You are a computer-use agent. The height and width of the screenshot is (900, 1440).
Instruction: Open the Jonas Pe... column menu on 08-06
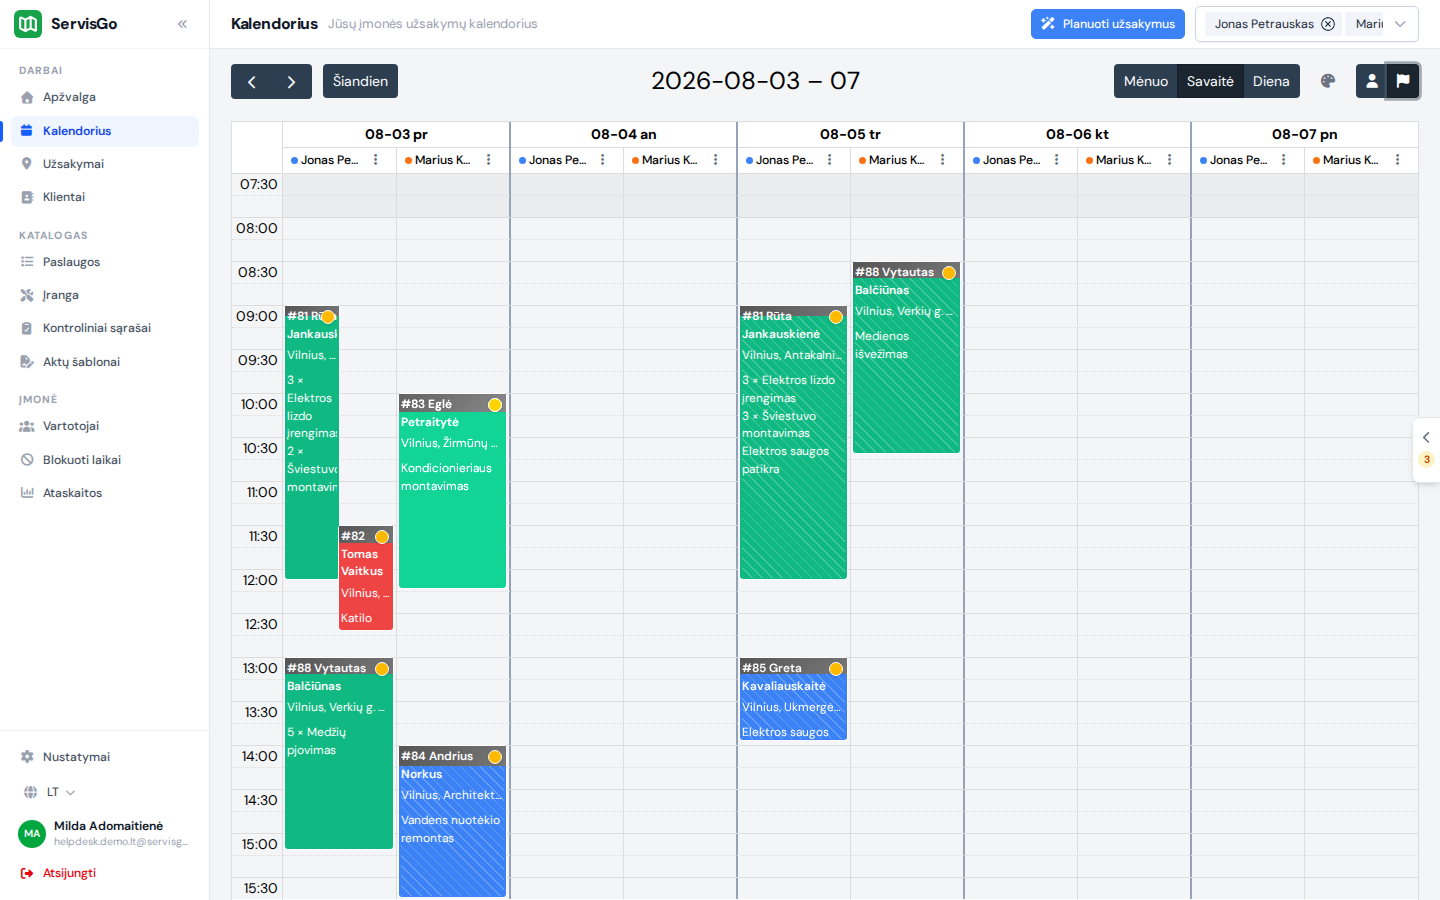[1057, 160]
